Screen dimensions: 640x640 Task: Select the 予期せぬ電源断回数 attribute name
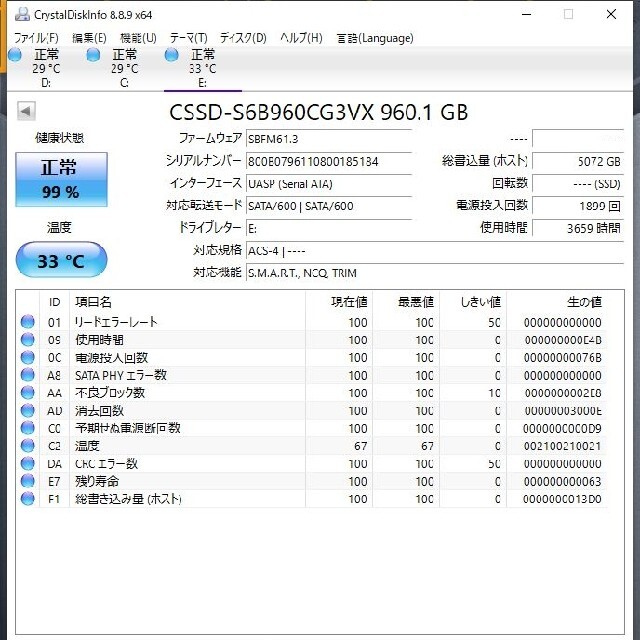[127, 428]
